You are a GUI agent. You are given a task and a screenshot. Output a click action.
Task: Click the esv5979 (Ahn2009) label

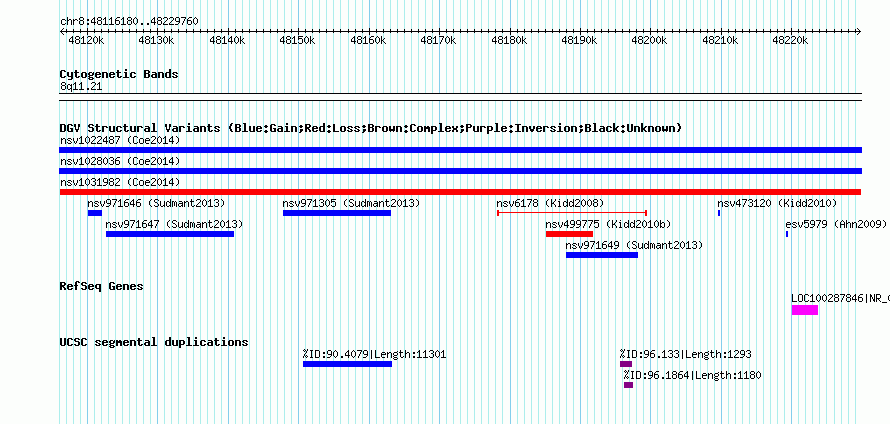click(836, 224)
